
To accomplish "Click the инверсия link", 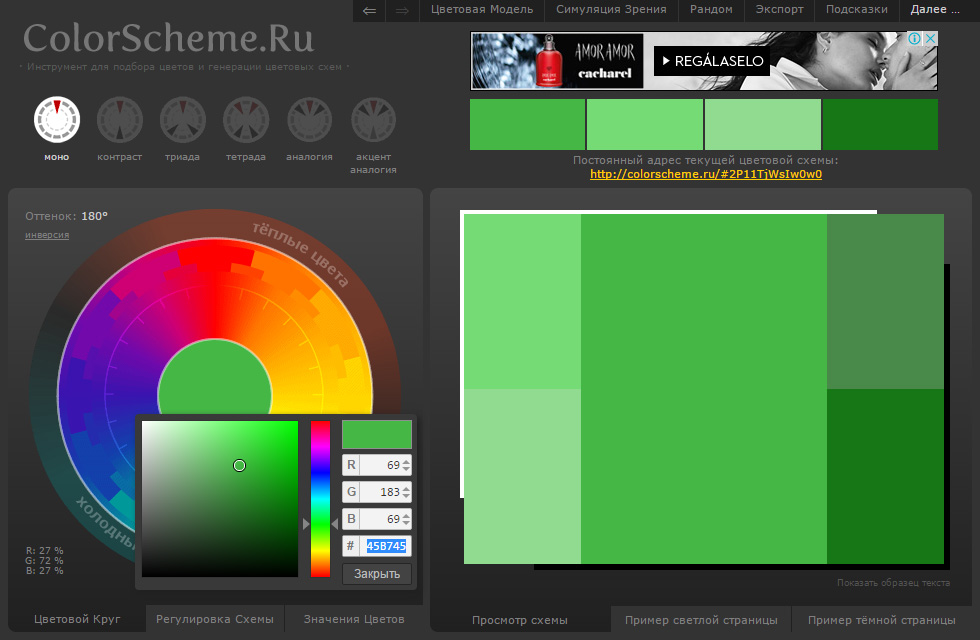I will pyautogui.click(x=47, y=235).
